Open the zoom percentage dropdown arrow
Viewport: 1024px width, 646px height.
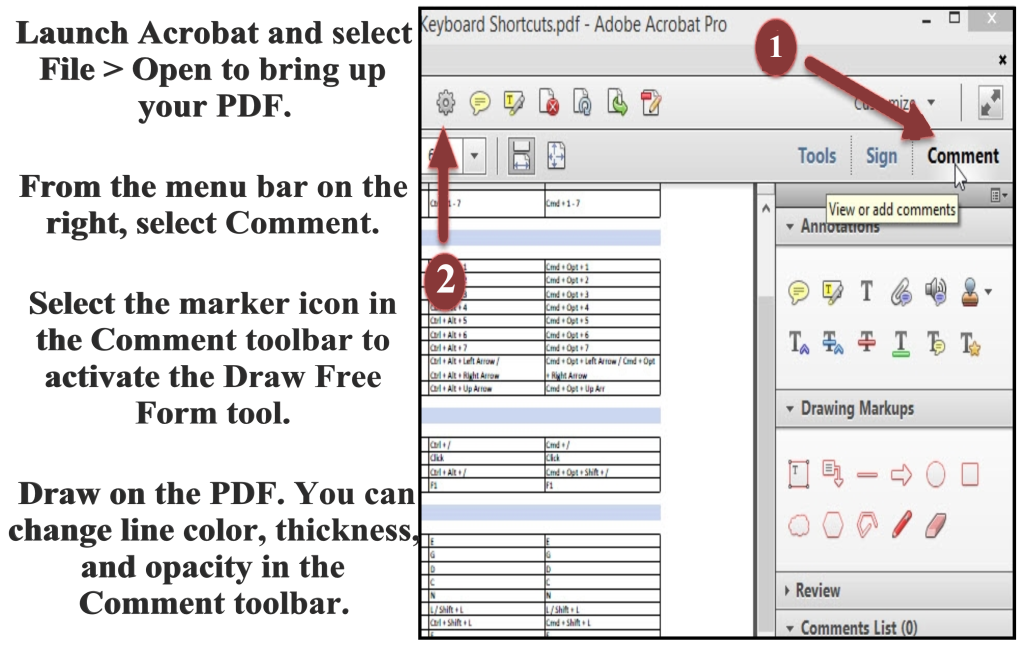coord(474,156)
